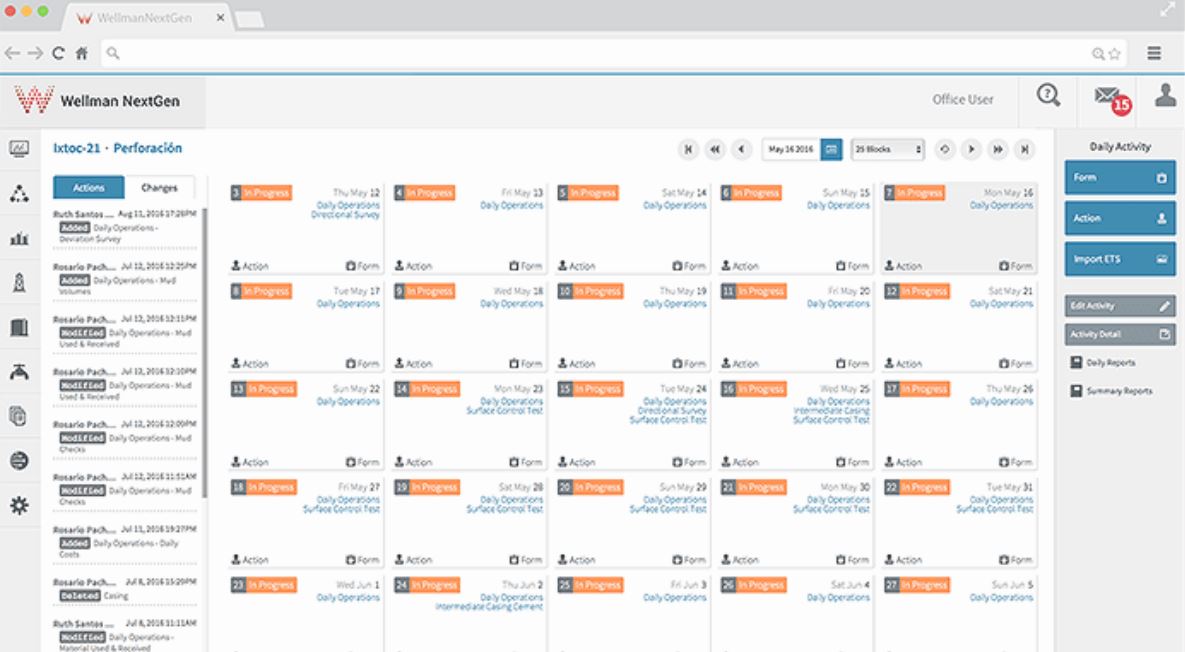Open Daily Reports link
The image size is (1185, 652).
(x=1103, y=363)
